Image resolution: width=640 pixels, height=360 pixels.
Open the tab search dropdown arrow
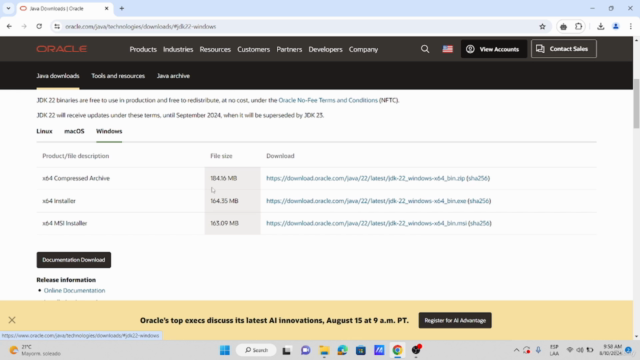pyautogui.click(x=8, y=8)
